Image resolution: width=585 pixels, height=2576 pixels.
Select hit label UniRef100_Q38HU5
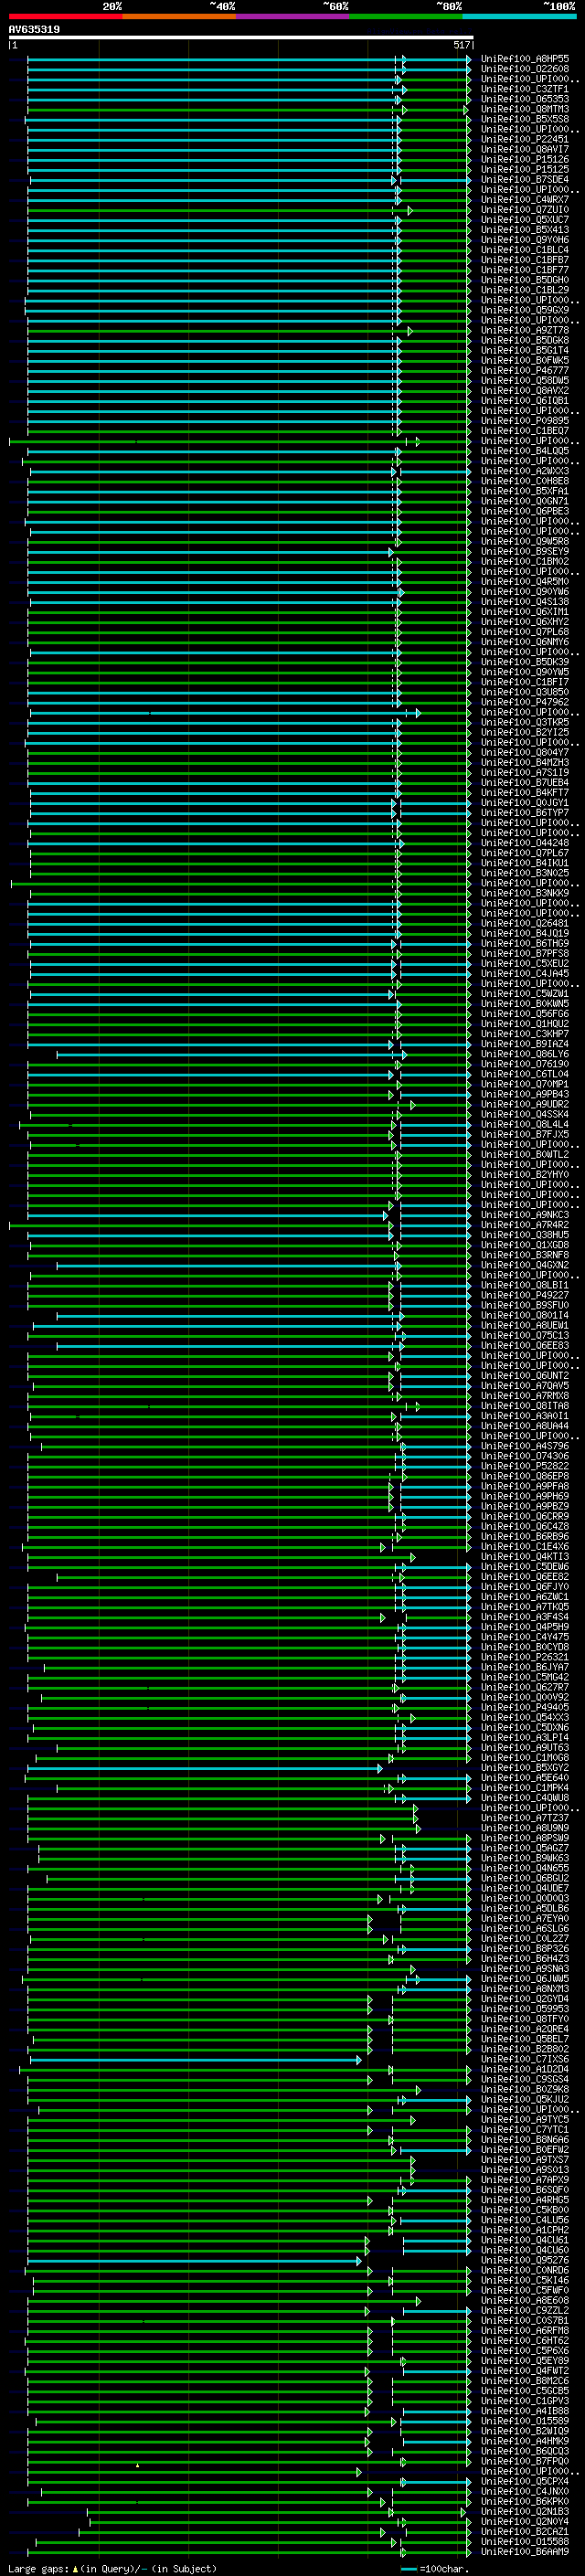525,1235
